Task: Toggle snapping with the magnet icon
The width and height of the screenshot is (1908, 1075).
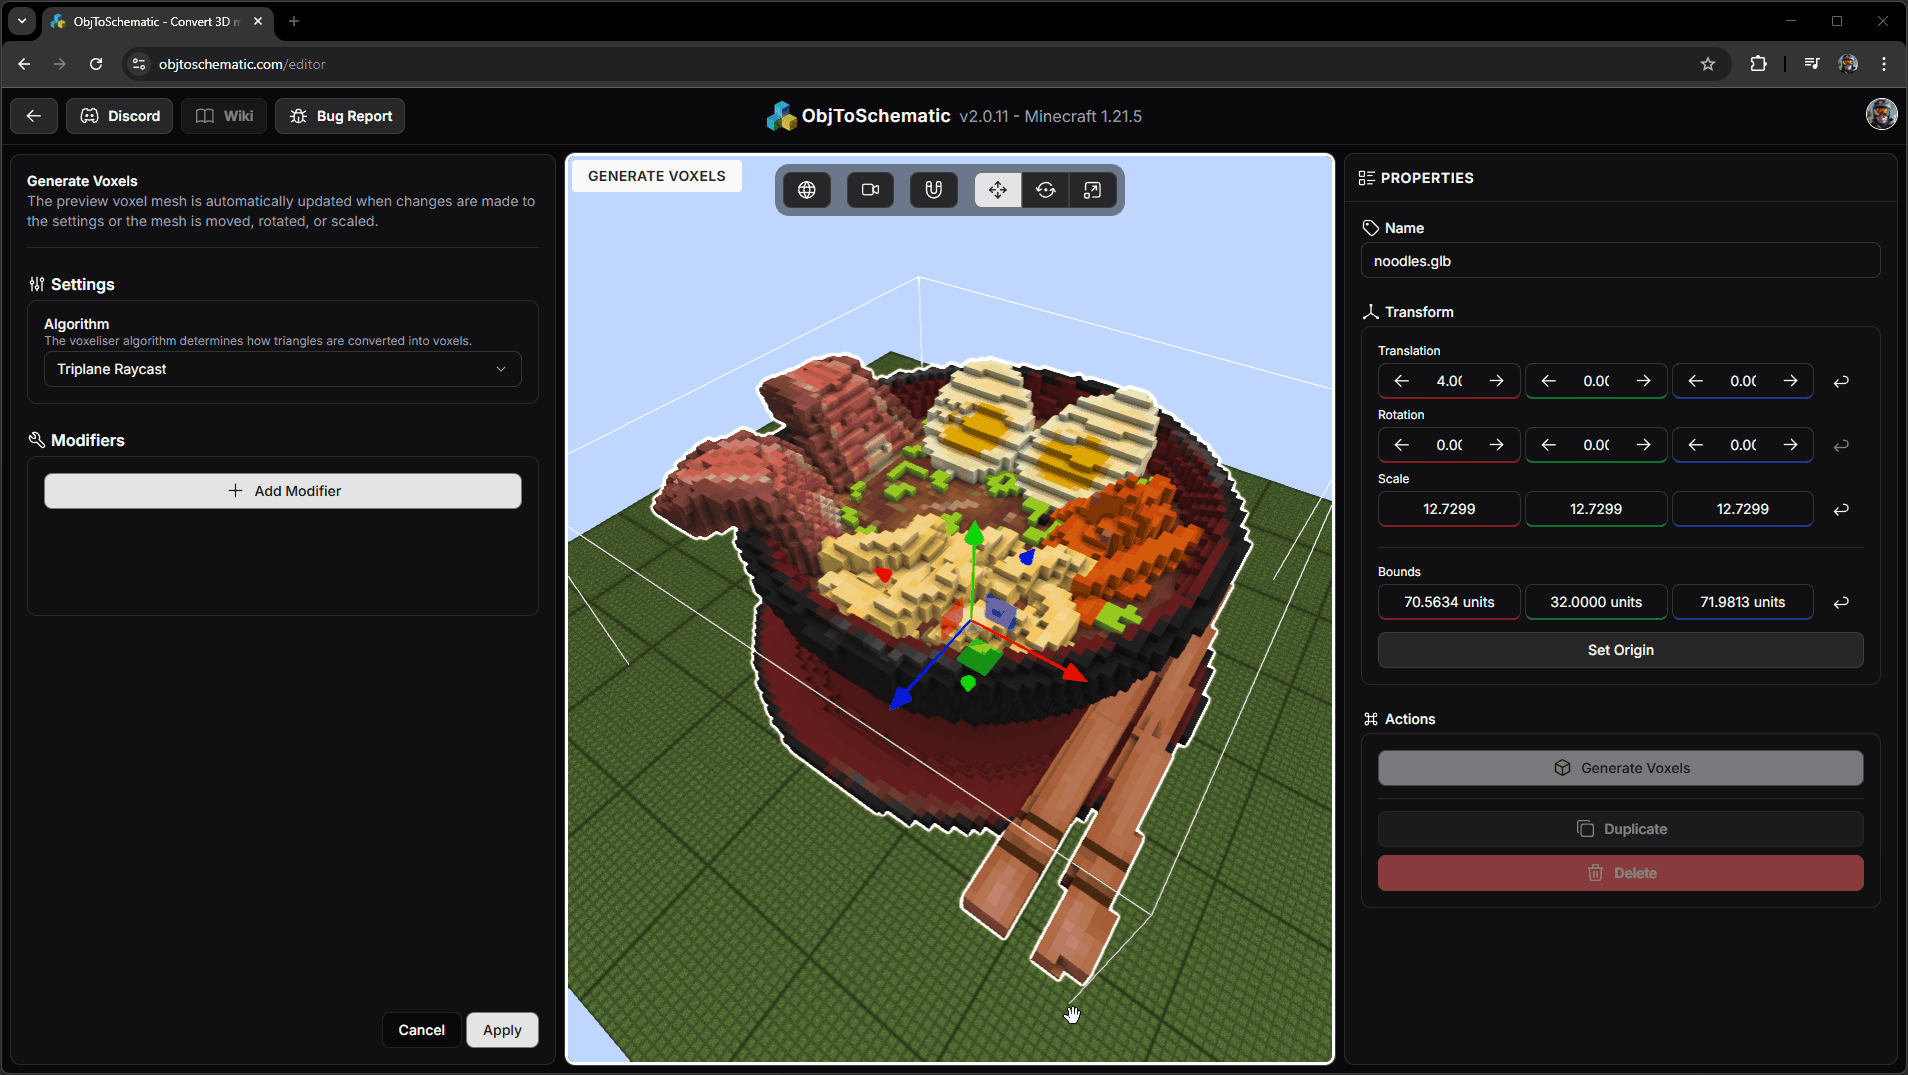Action: coord(934,190)
